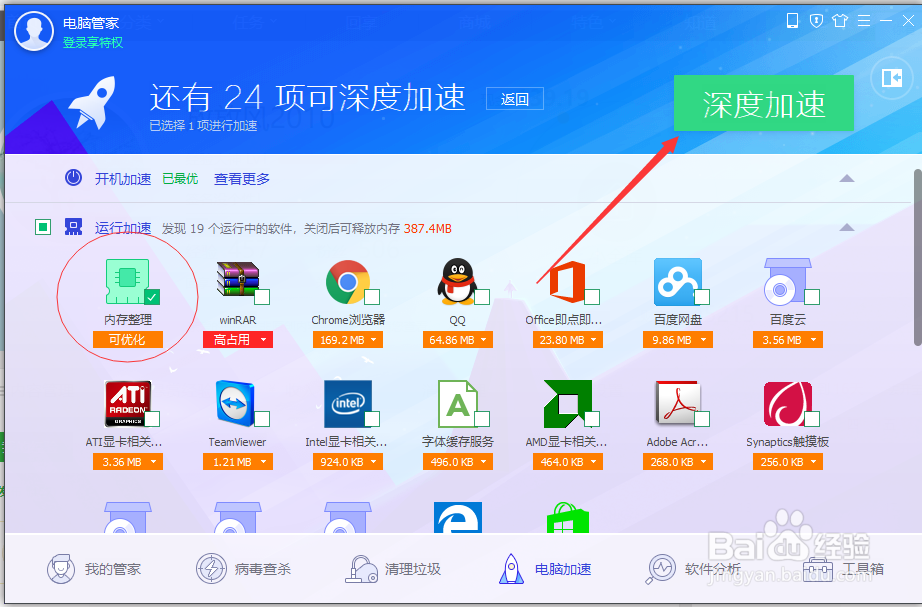922x607 pixels.
Task: Toggle the 运行加速 section checkbox
Action: pos(42,227)
